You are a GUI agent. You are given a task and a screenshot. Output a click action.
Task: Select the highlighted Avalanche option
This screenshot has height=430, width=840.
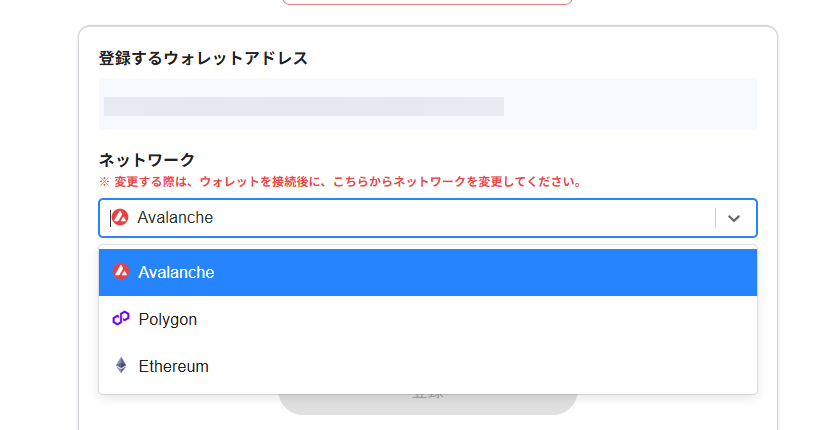pos(177,272)
